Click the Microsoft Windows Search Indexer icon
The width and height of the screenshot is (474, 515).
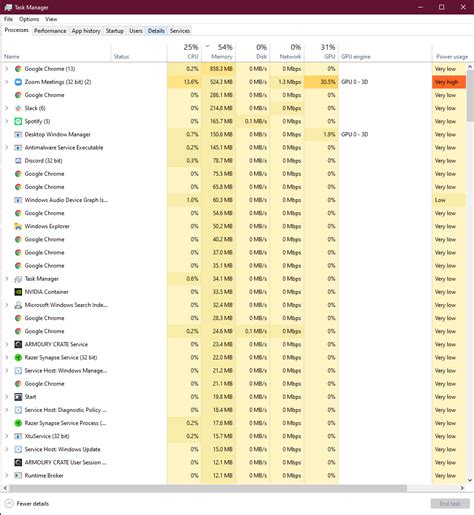pos(18,305)
